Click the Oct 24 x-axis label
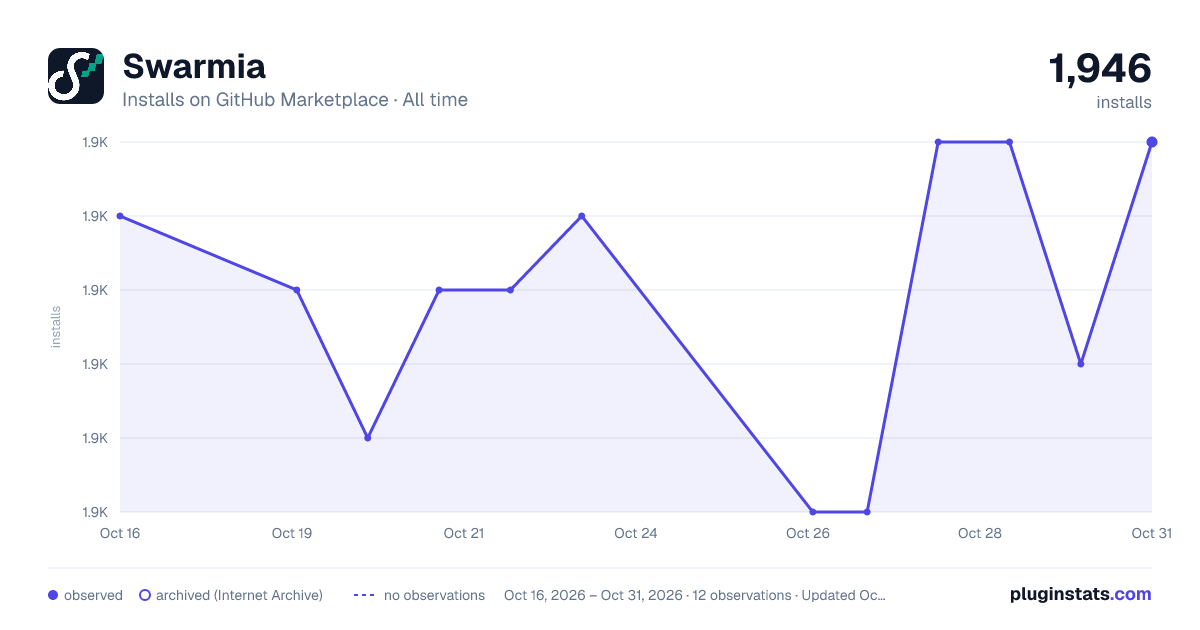This screenshot has height=630, width=1200. click(636, 533)
